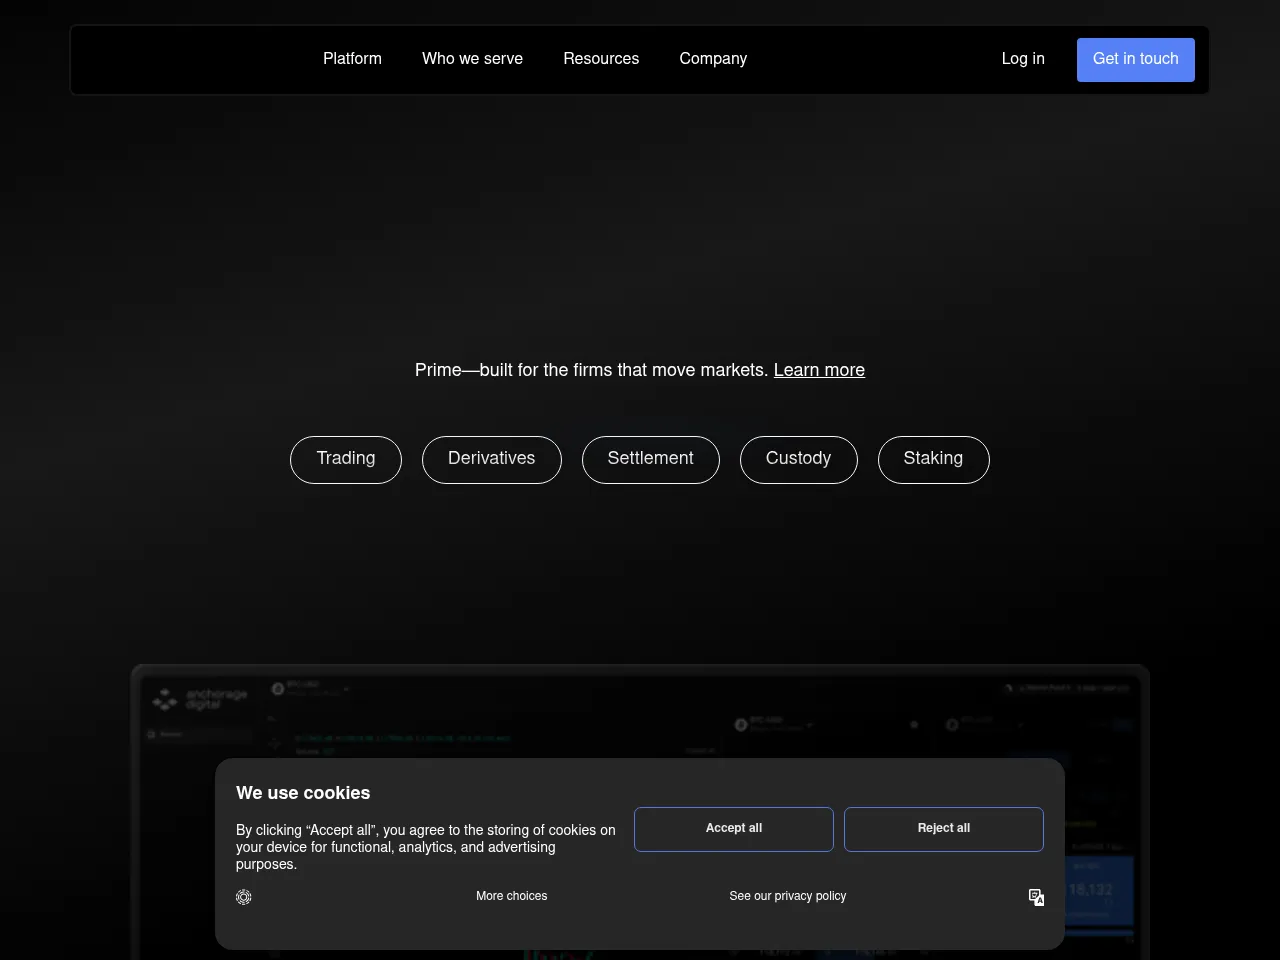Click the Bitcoin coin icon next to BTC-USD

point(278,689)
